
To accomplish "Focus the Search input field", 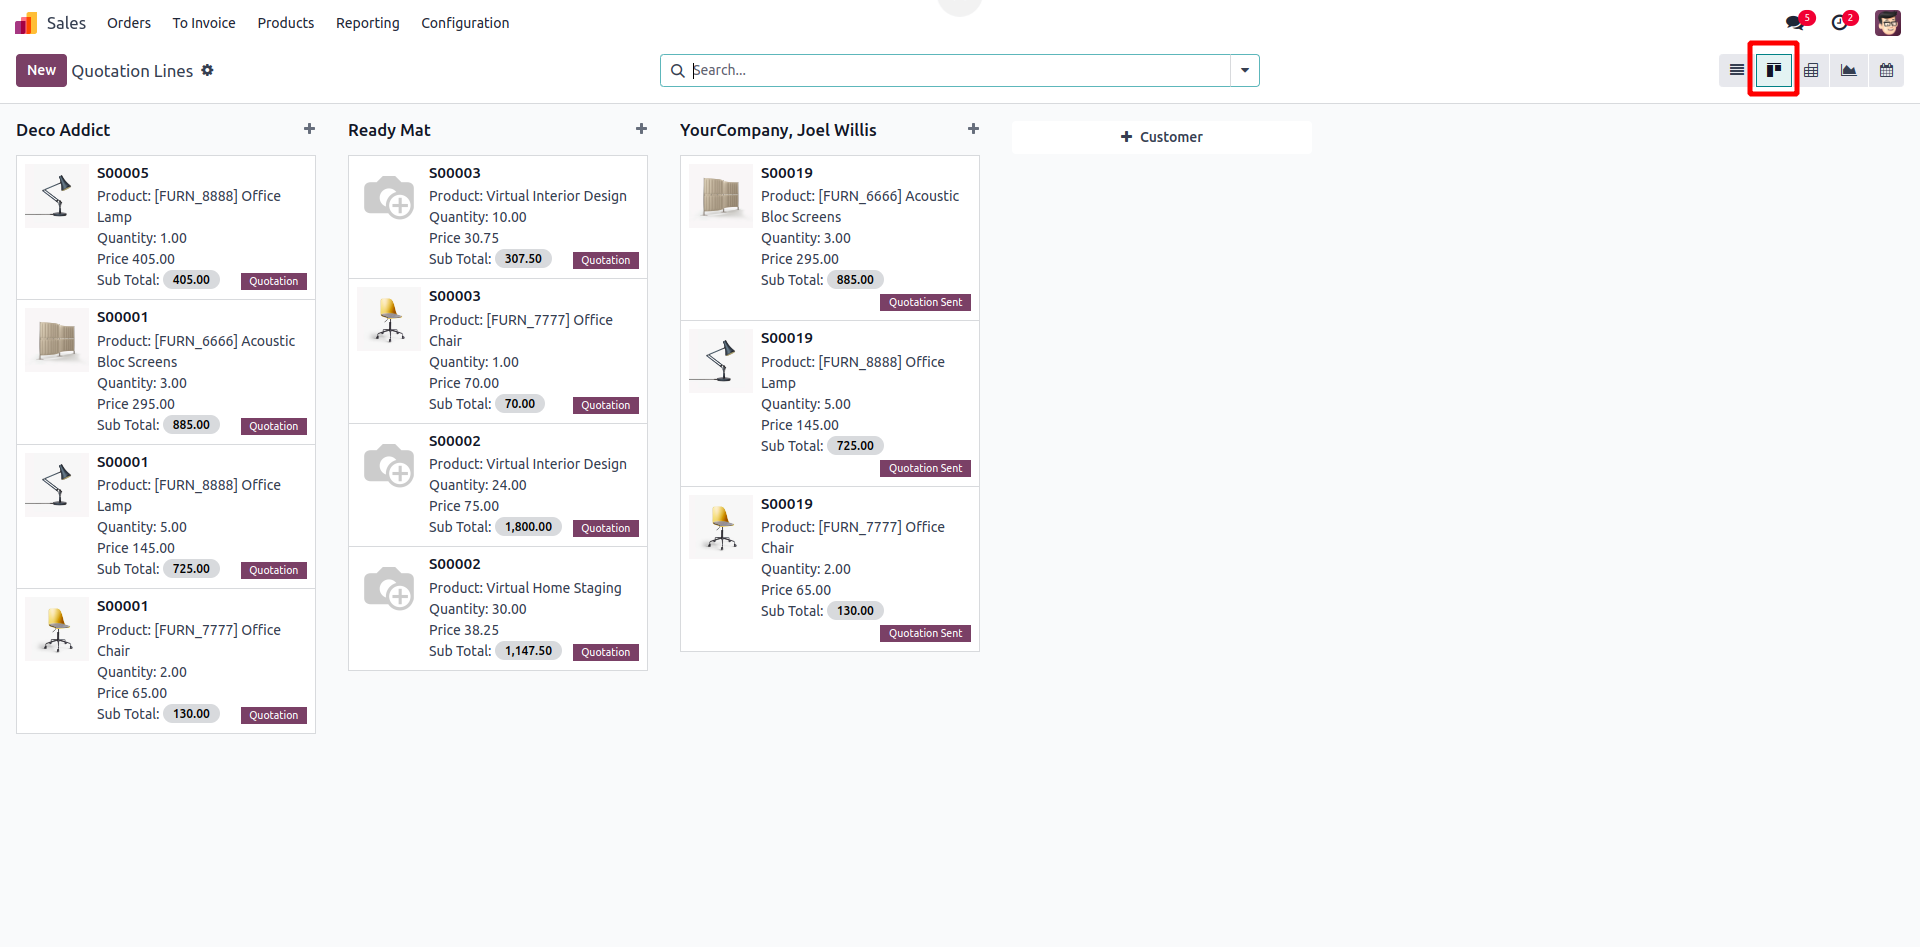I will (958, 70).
